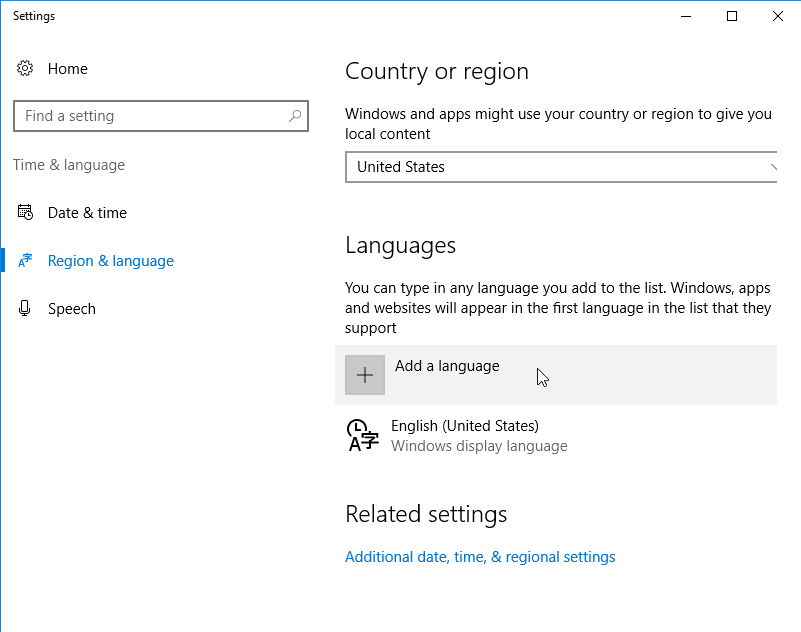Click the Speech microphone icon

(25, 308)
